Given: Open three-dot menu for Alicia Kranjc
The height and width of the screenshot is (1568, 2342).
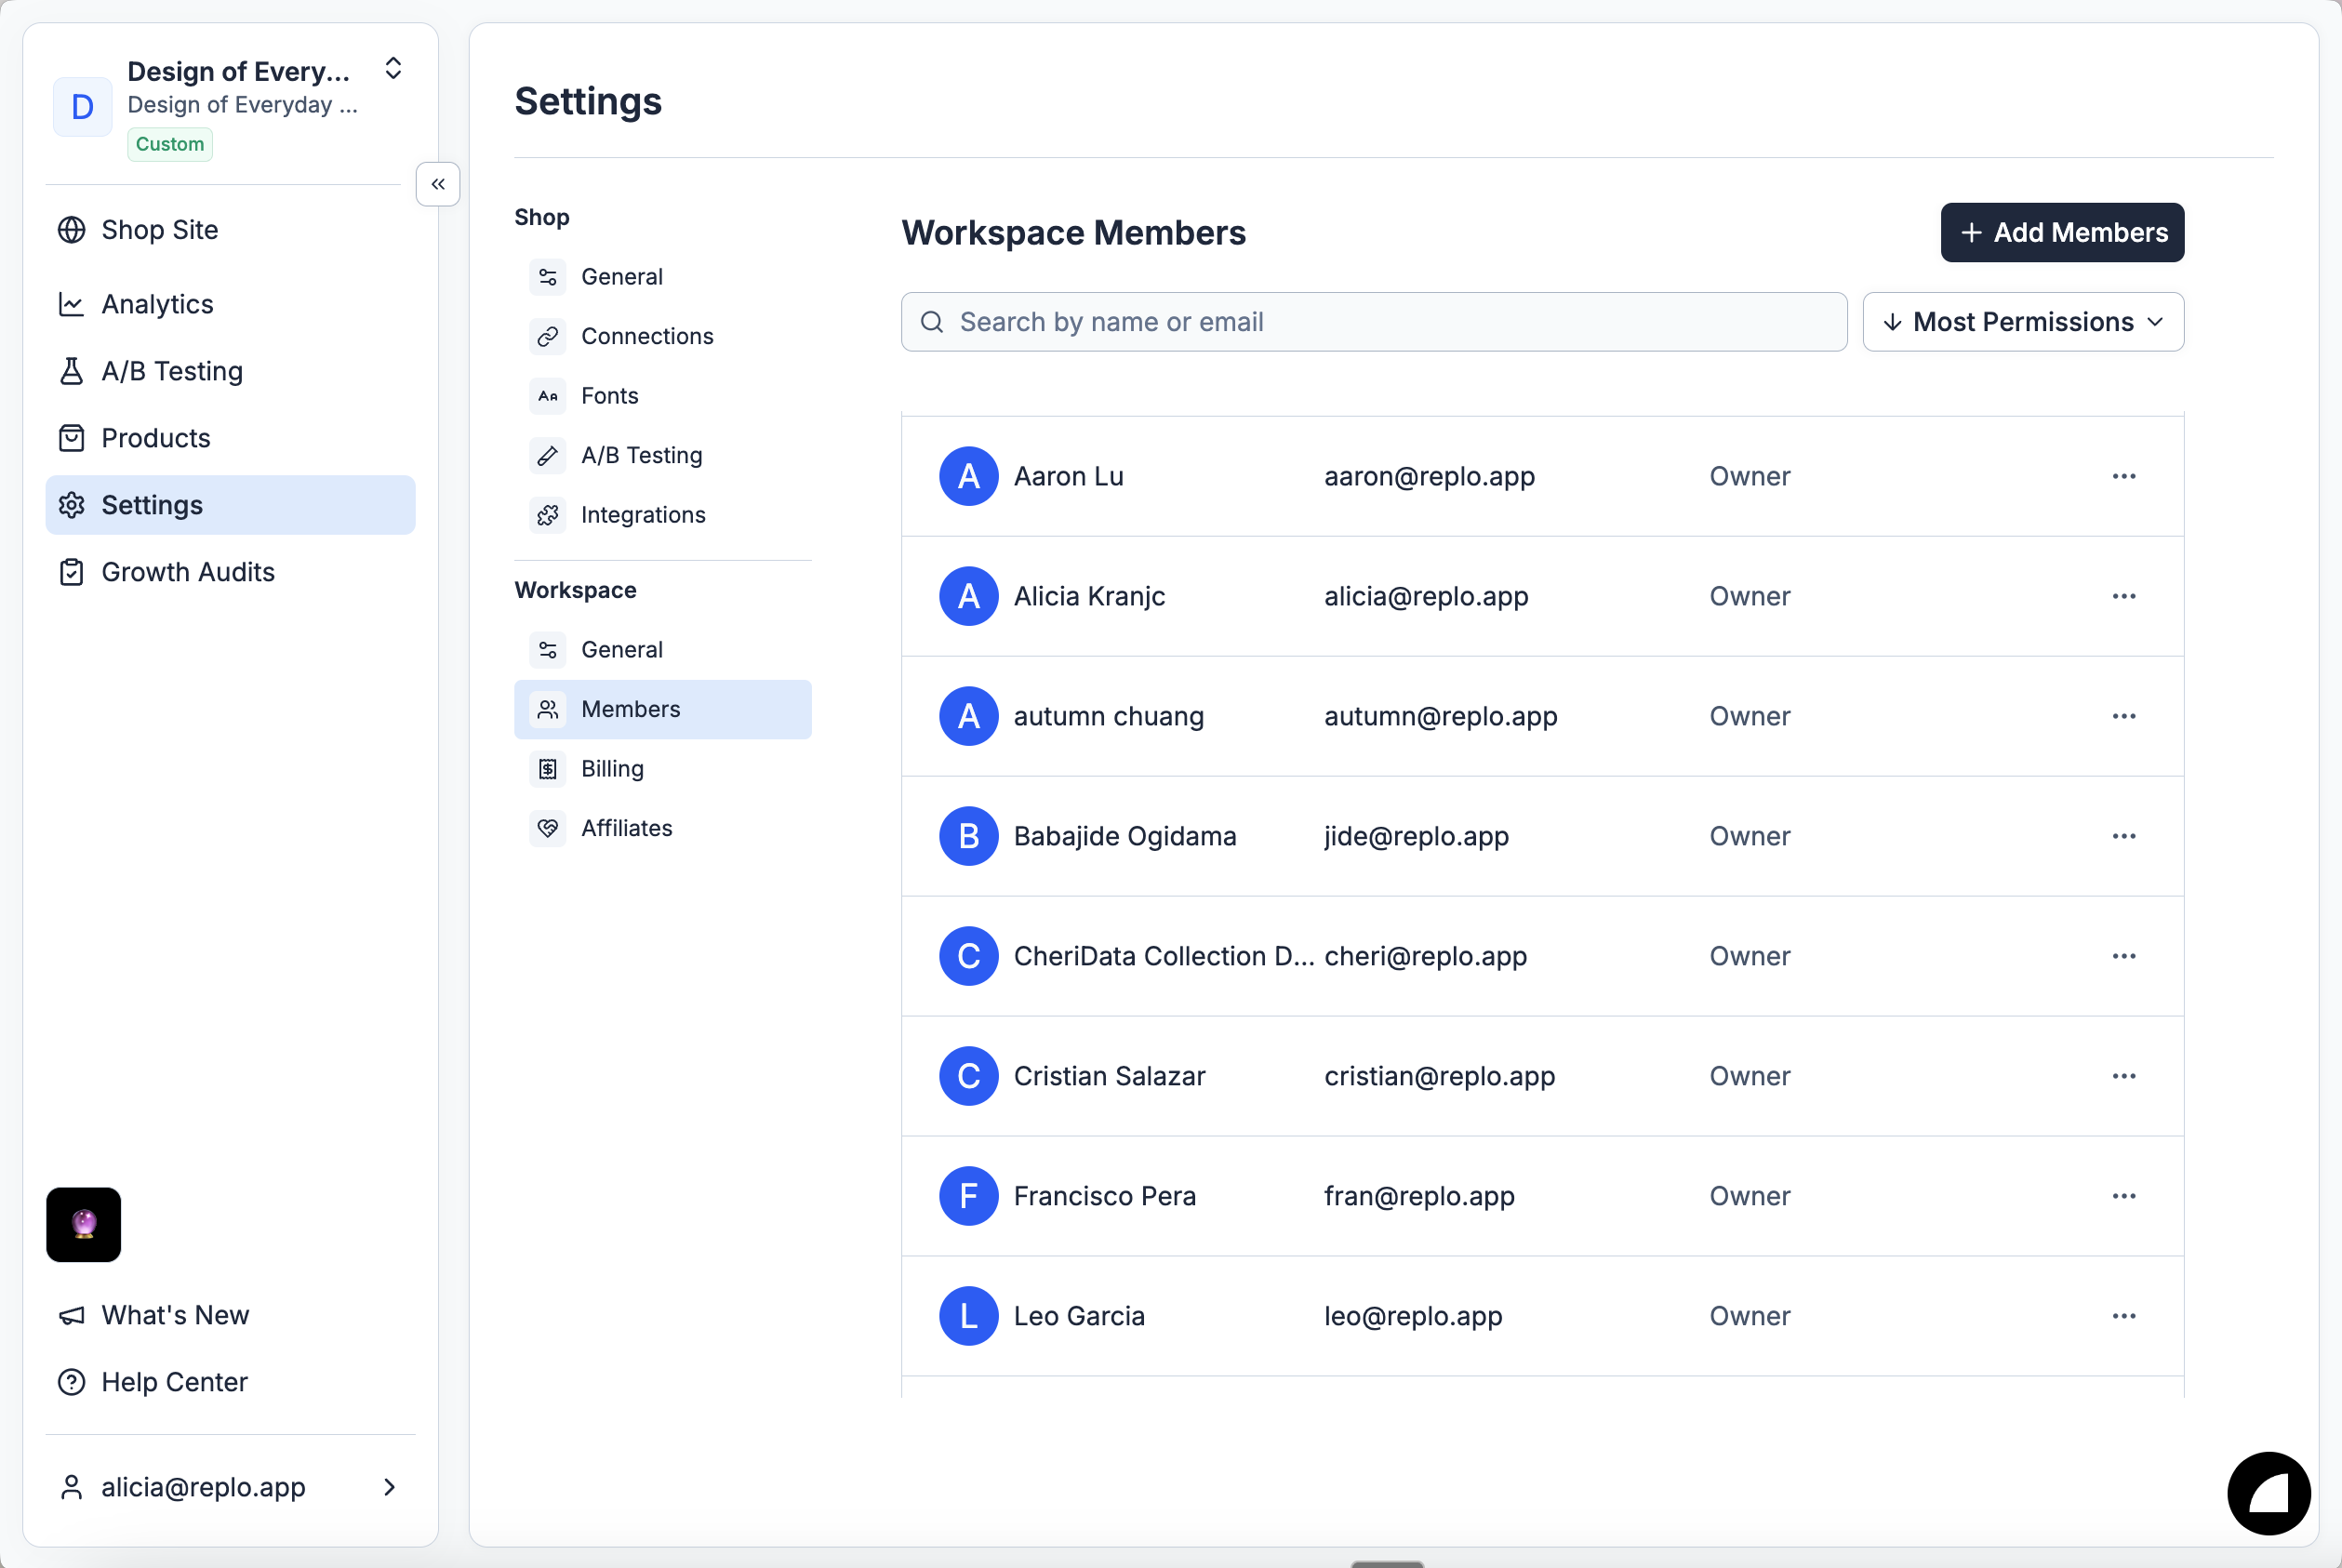Looking at the screenshot, I should click(2123, 596).
